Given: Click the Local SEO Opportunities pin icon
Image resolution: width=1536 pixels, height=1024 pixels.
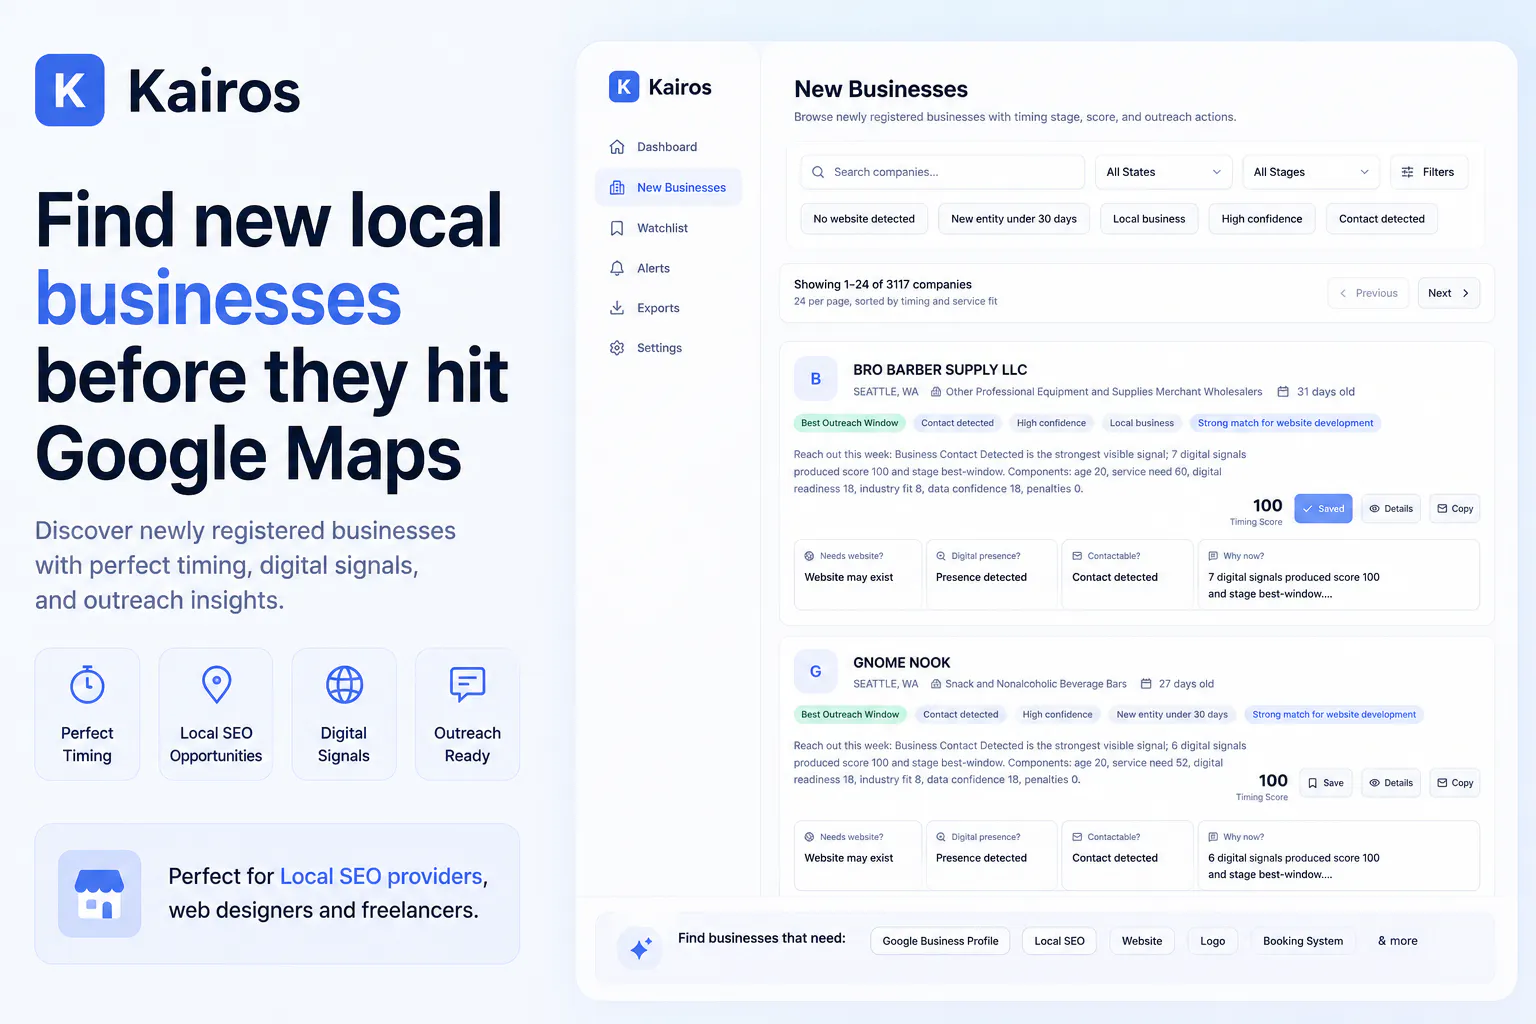Looking at the screenshot, I should point(216,685).
